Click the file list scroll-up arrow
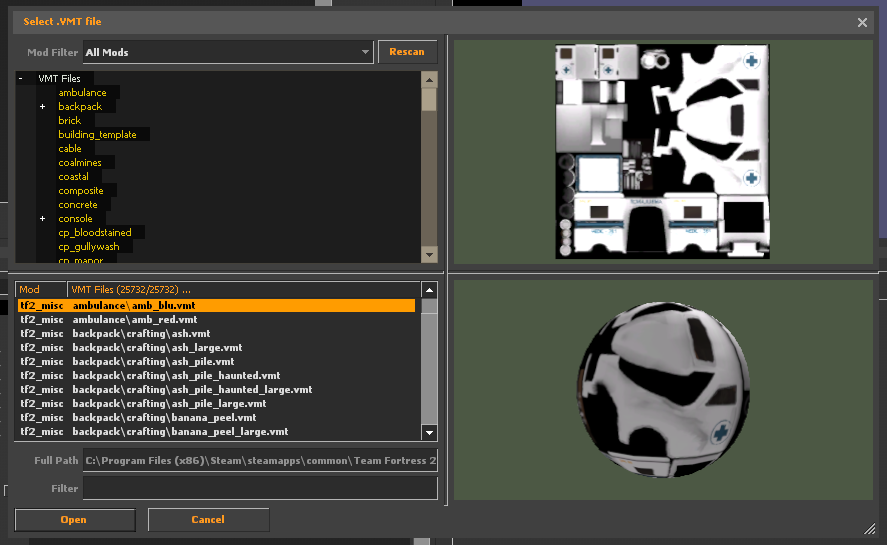 point(429,290)
